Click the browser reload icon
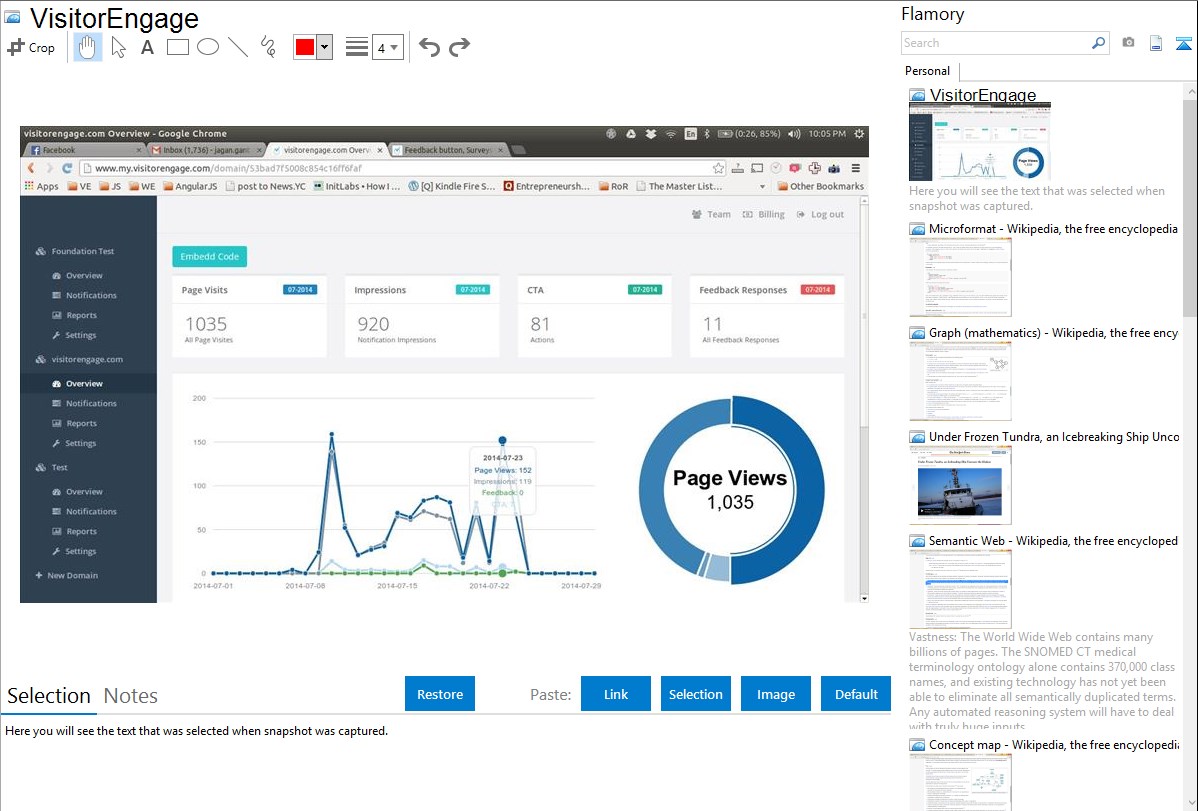 pyautogui.click(x=66, y=168)
